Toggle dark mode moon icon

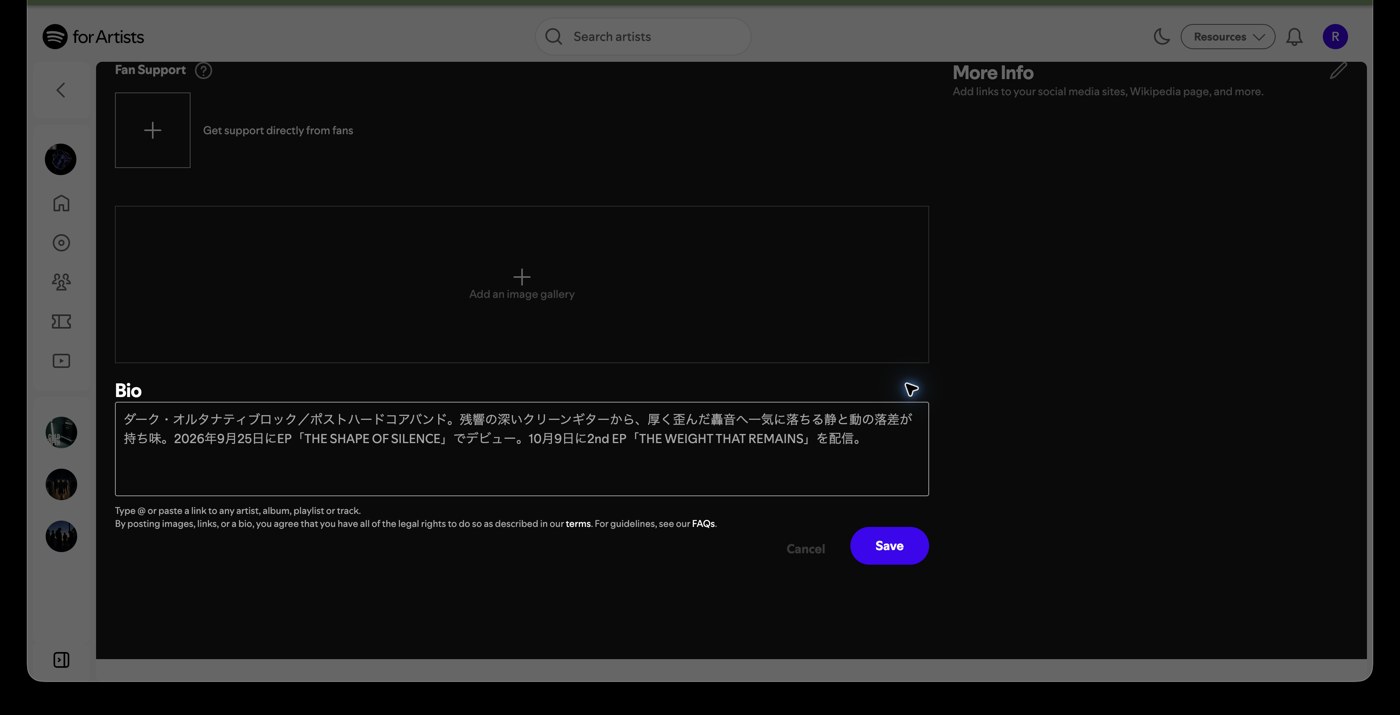pos(1161,37)
